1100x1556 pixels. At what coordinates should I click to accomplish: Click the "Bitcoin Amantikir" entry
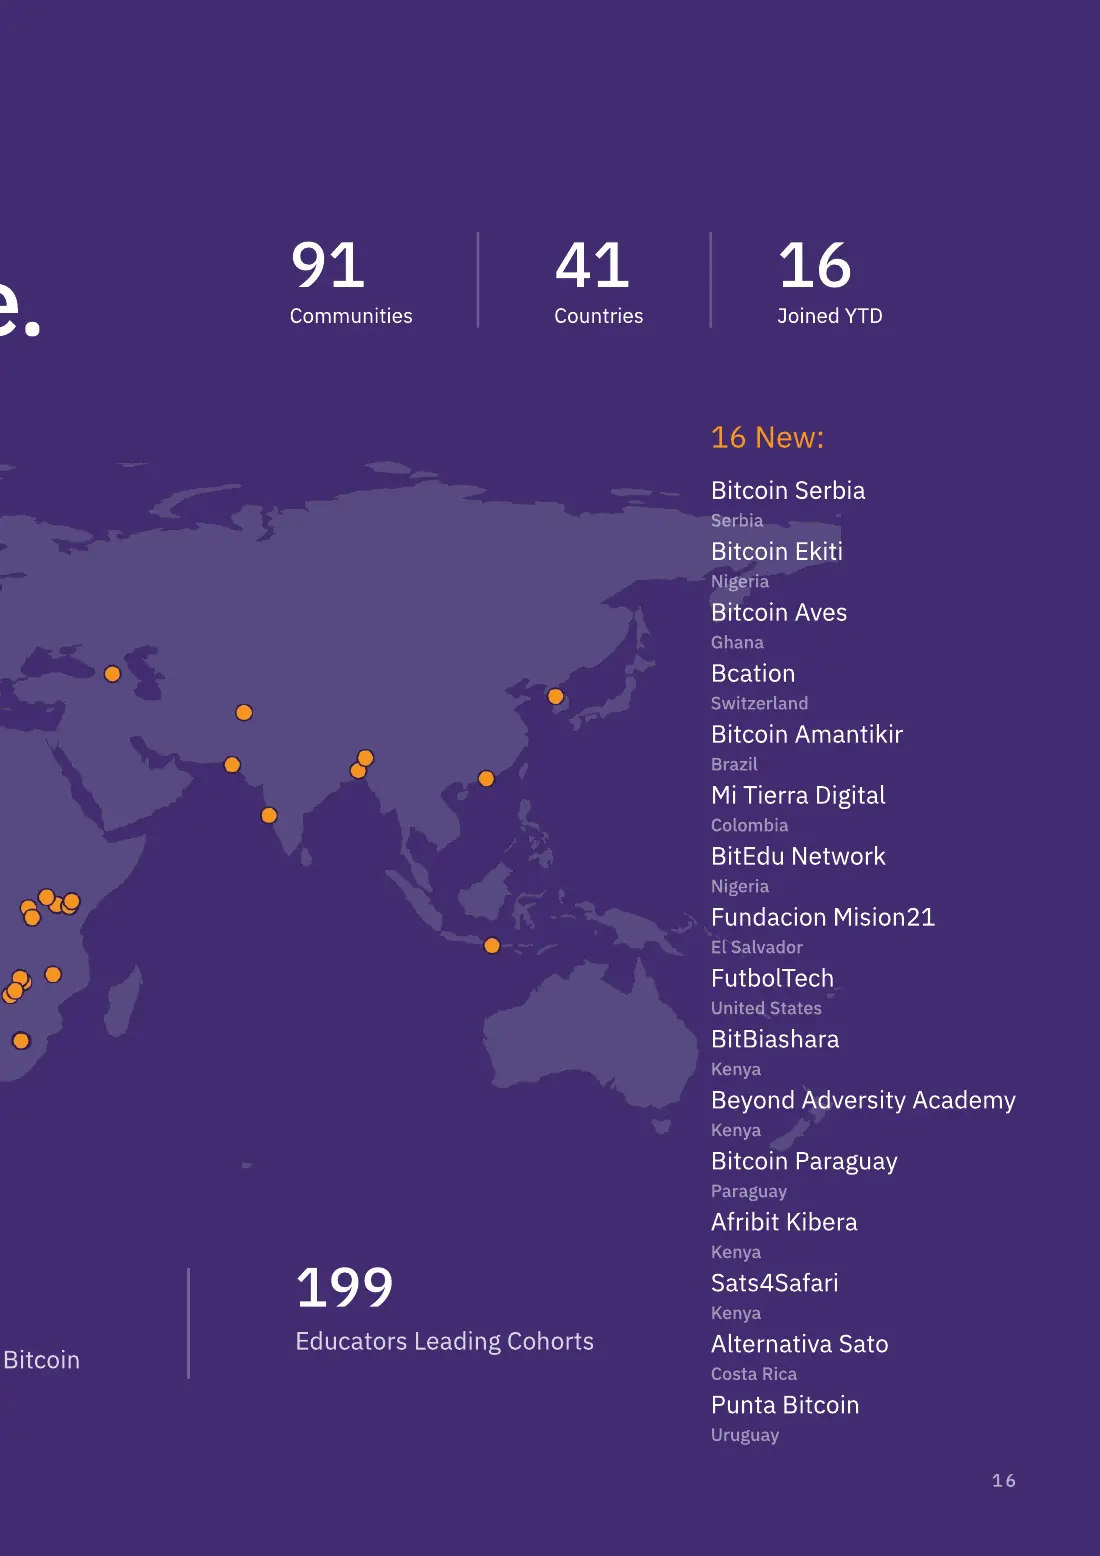pos(807,734)
